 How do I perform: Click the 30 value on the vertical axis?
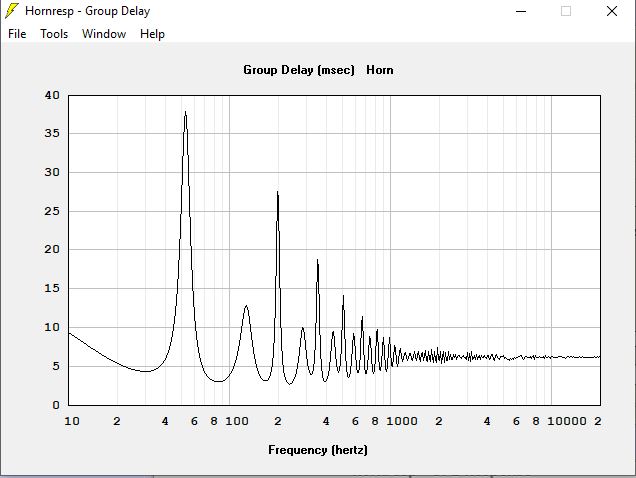(x=52, y=172)
